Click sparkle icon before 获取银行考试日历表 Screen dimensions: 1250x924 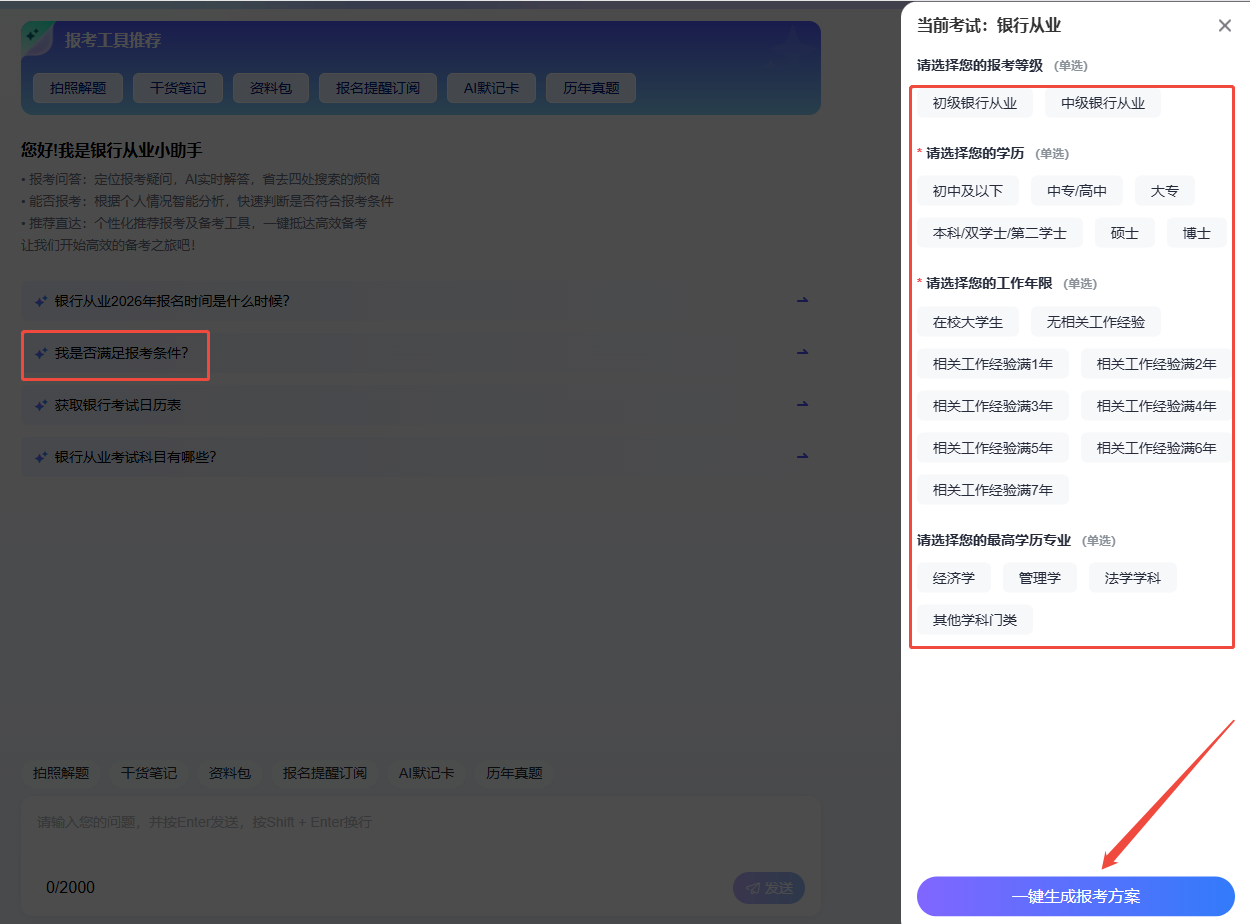click(x=41, y=406)
